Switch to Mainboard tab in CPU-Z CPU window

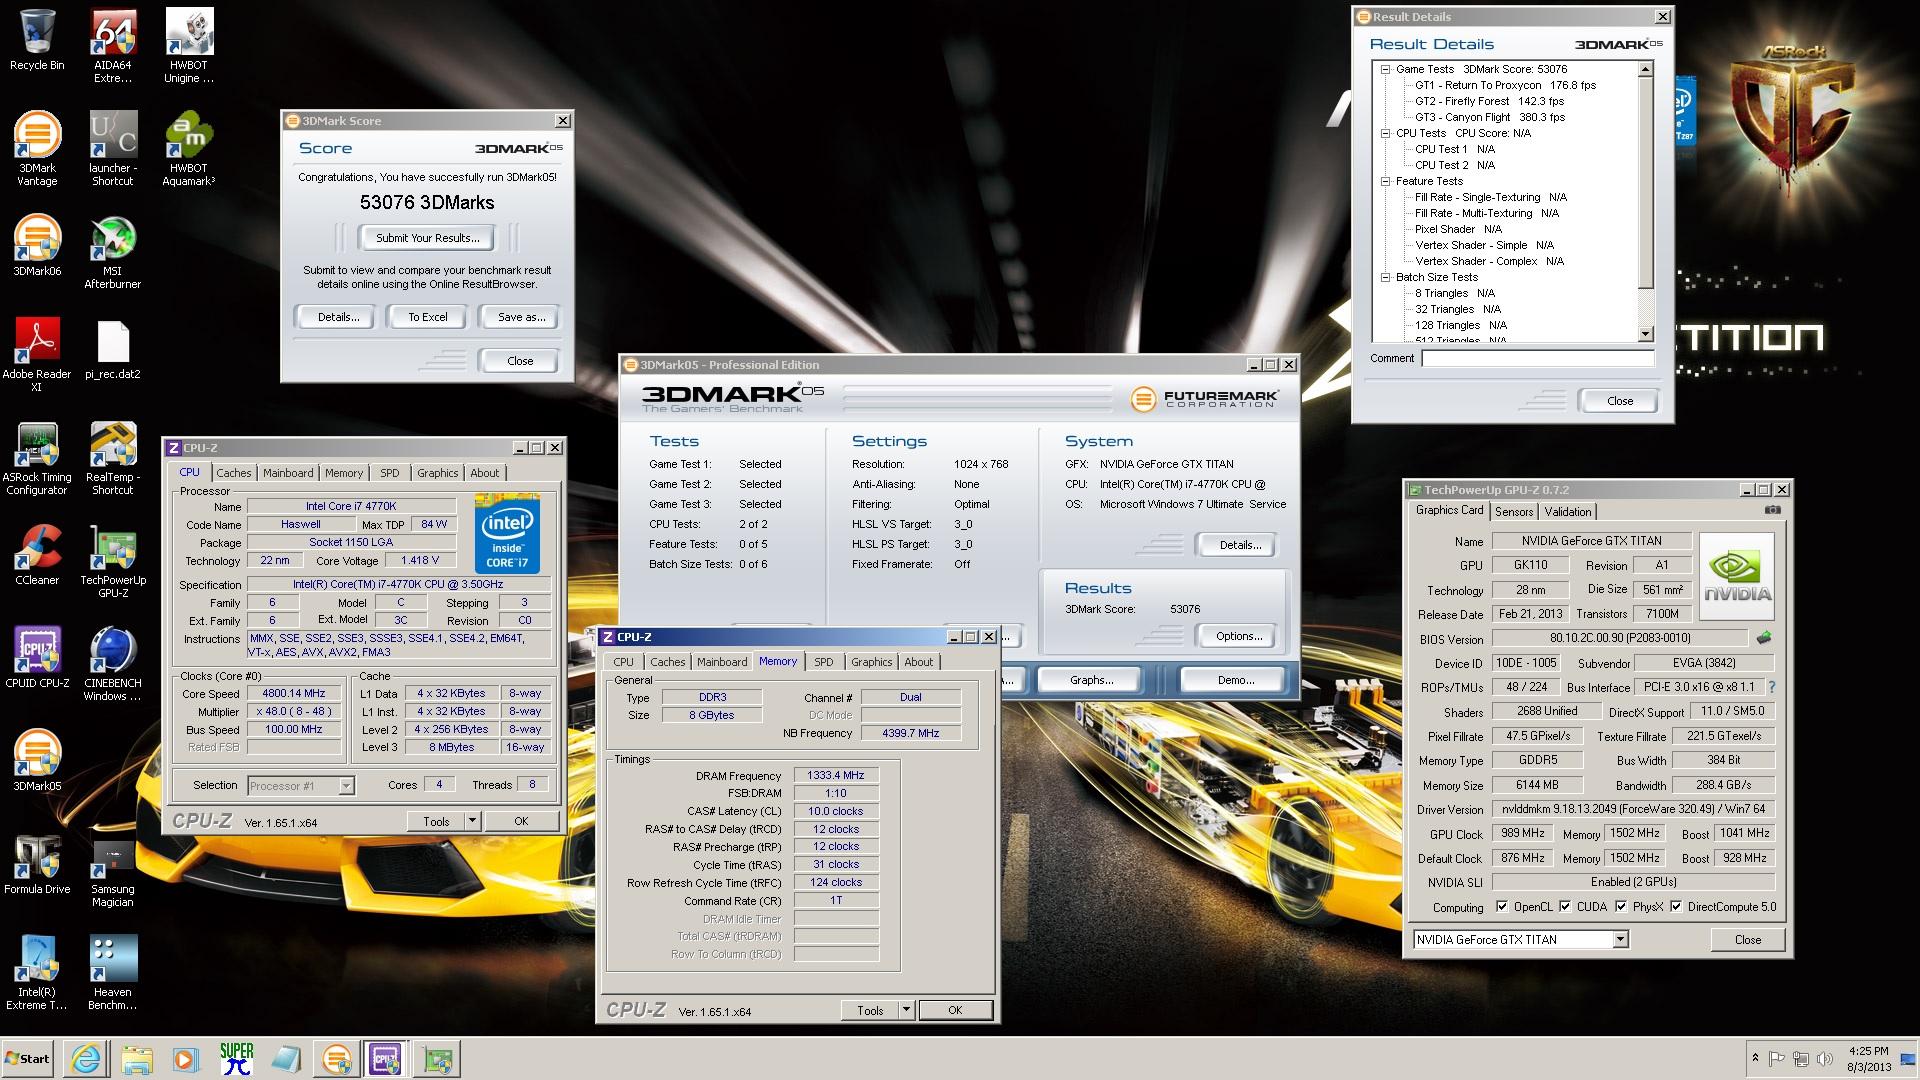[x=288, y=473]
